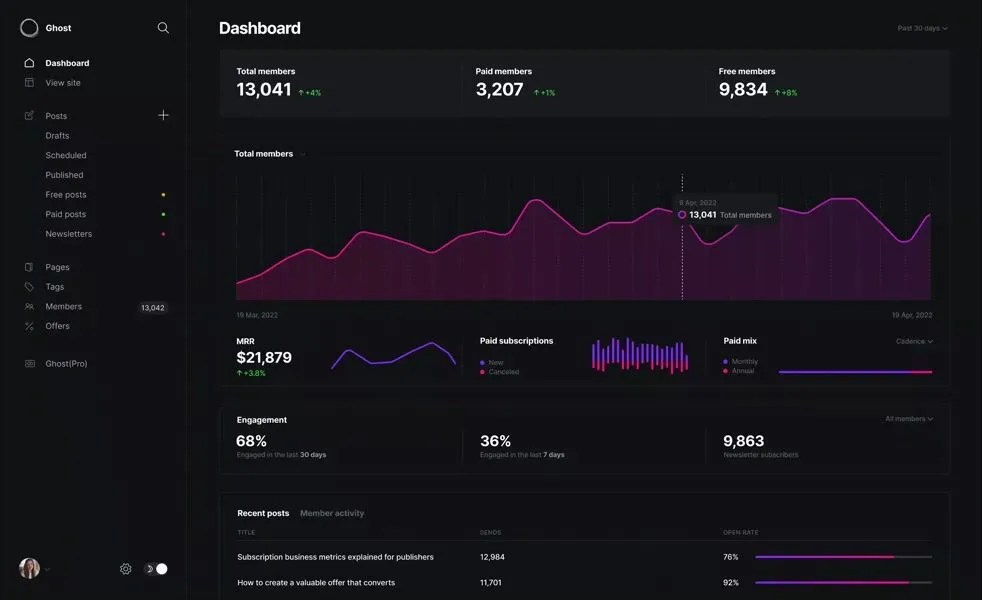Open the All members filter dropdown

[x=906, y=418]
